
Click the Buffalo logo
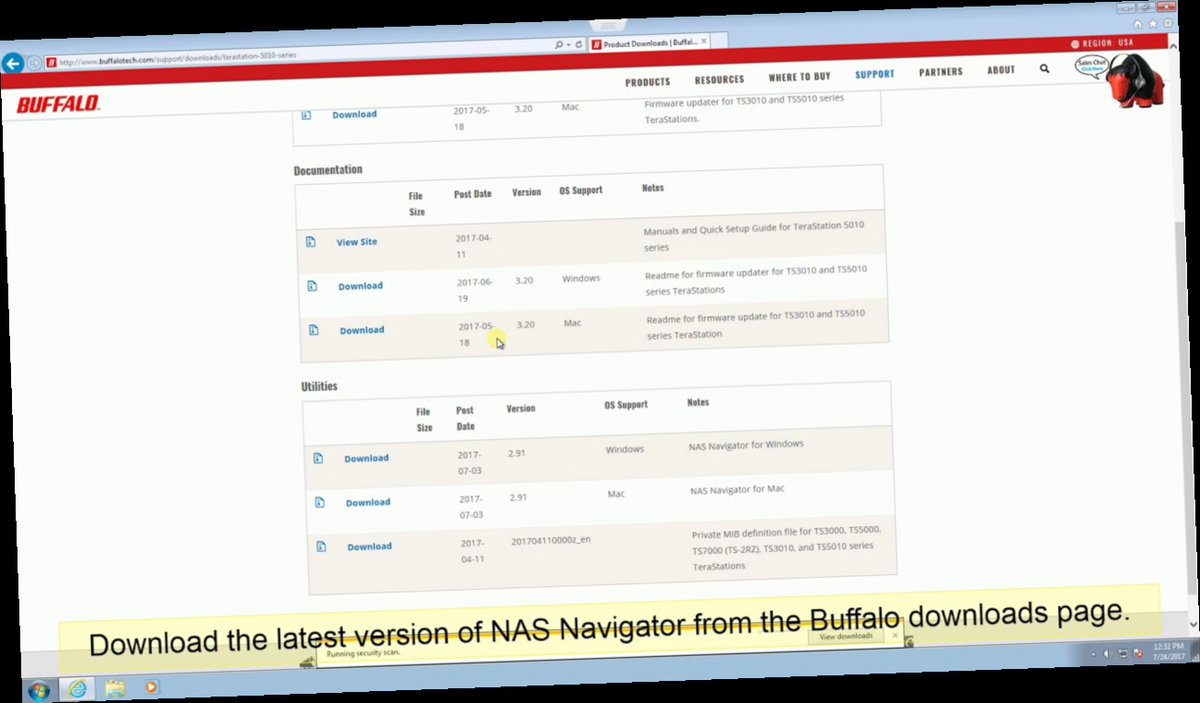click(57, 104)
